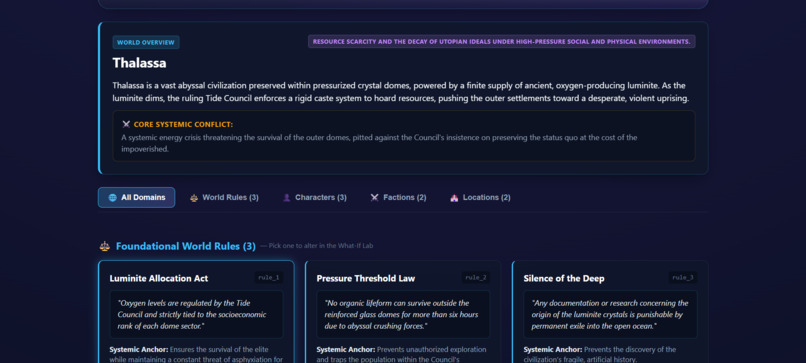Click the Foundational World Rules (3) heading
806x363 pixels.
tap(186, 246)
